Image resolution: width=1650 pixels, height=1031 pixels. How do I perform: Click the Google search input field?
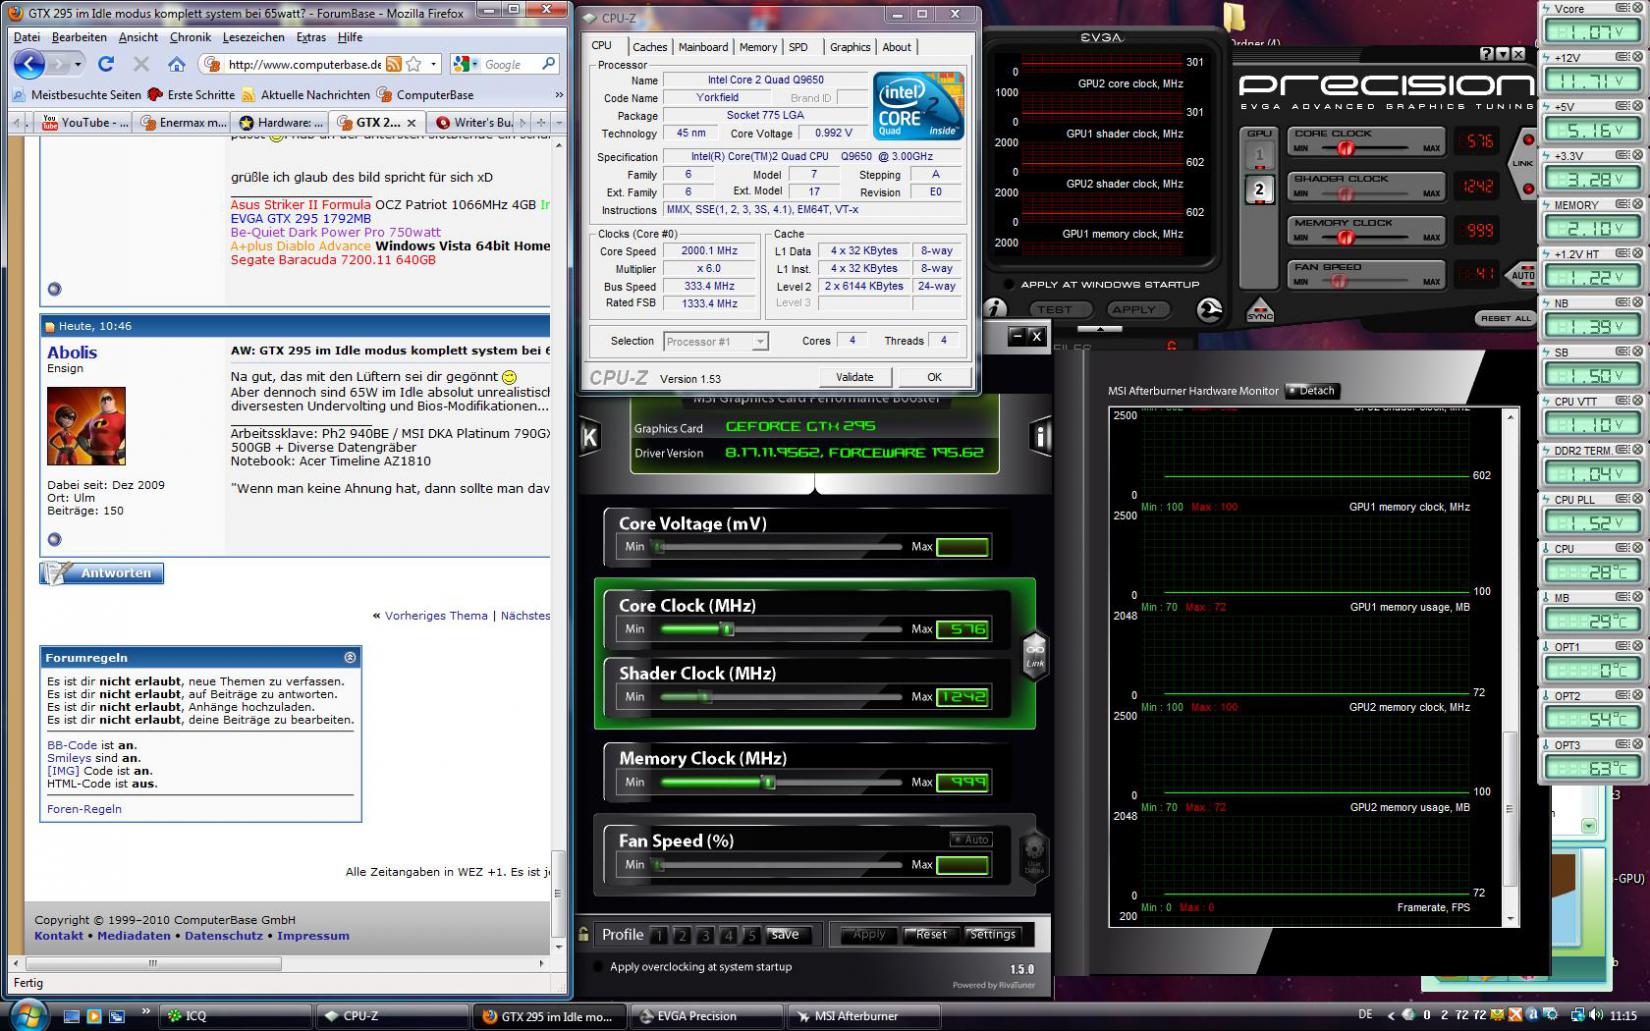[x=510, y=64]
